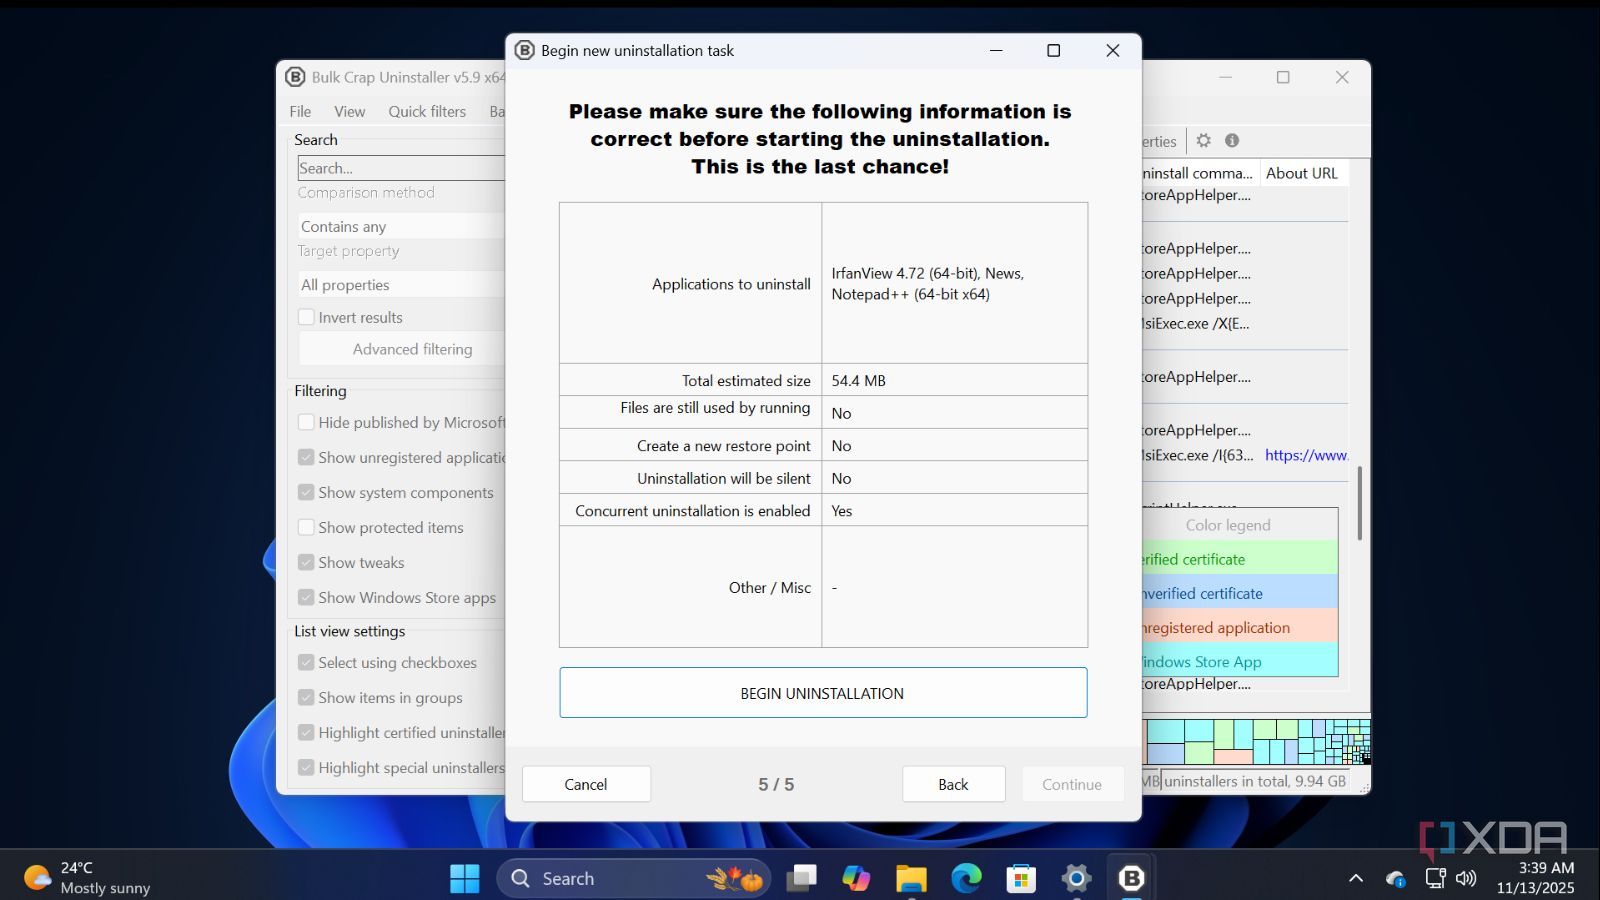This screenshot has height=900, width=1600.
Task: Click the network tray icon
Action: tap(1435, 878)
